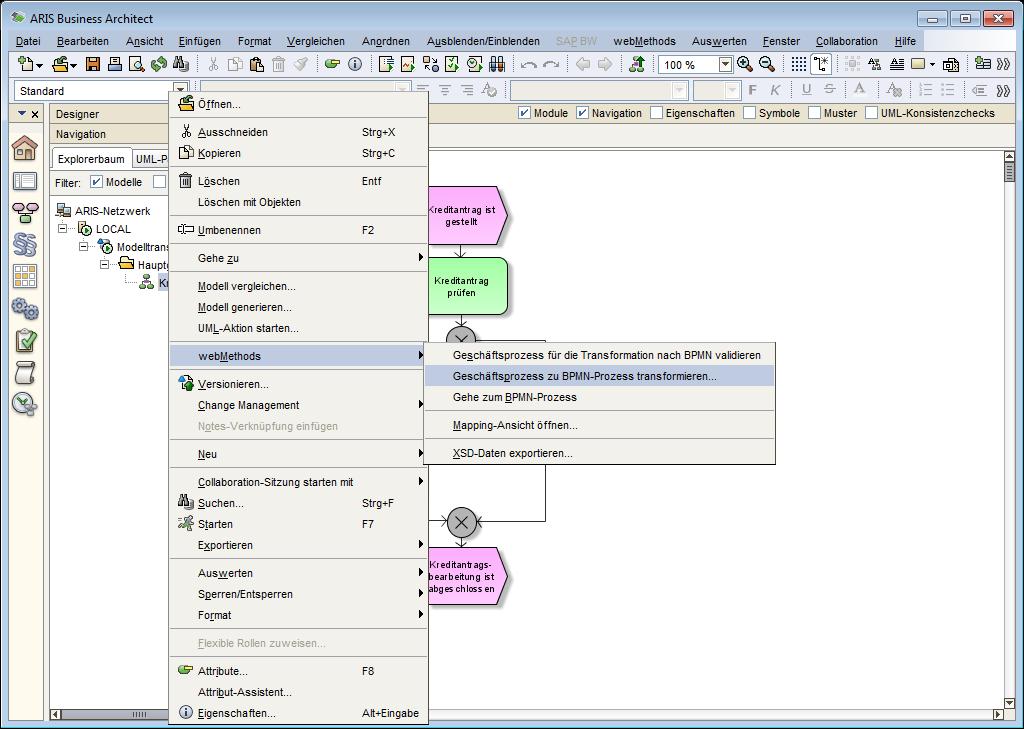Enable the Eigenschaften checkbox
1024x729 pixels.
coord(656,113)
